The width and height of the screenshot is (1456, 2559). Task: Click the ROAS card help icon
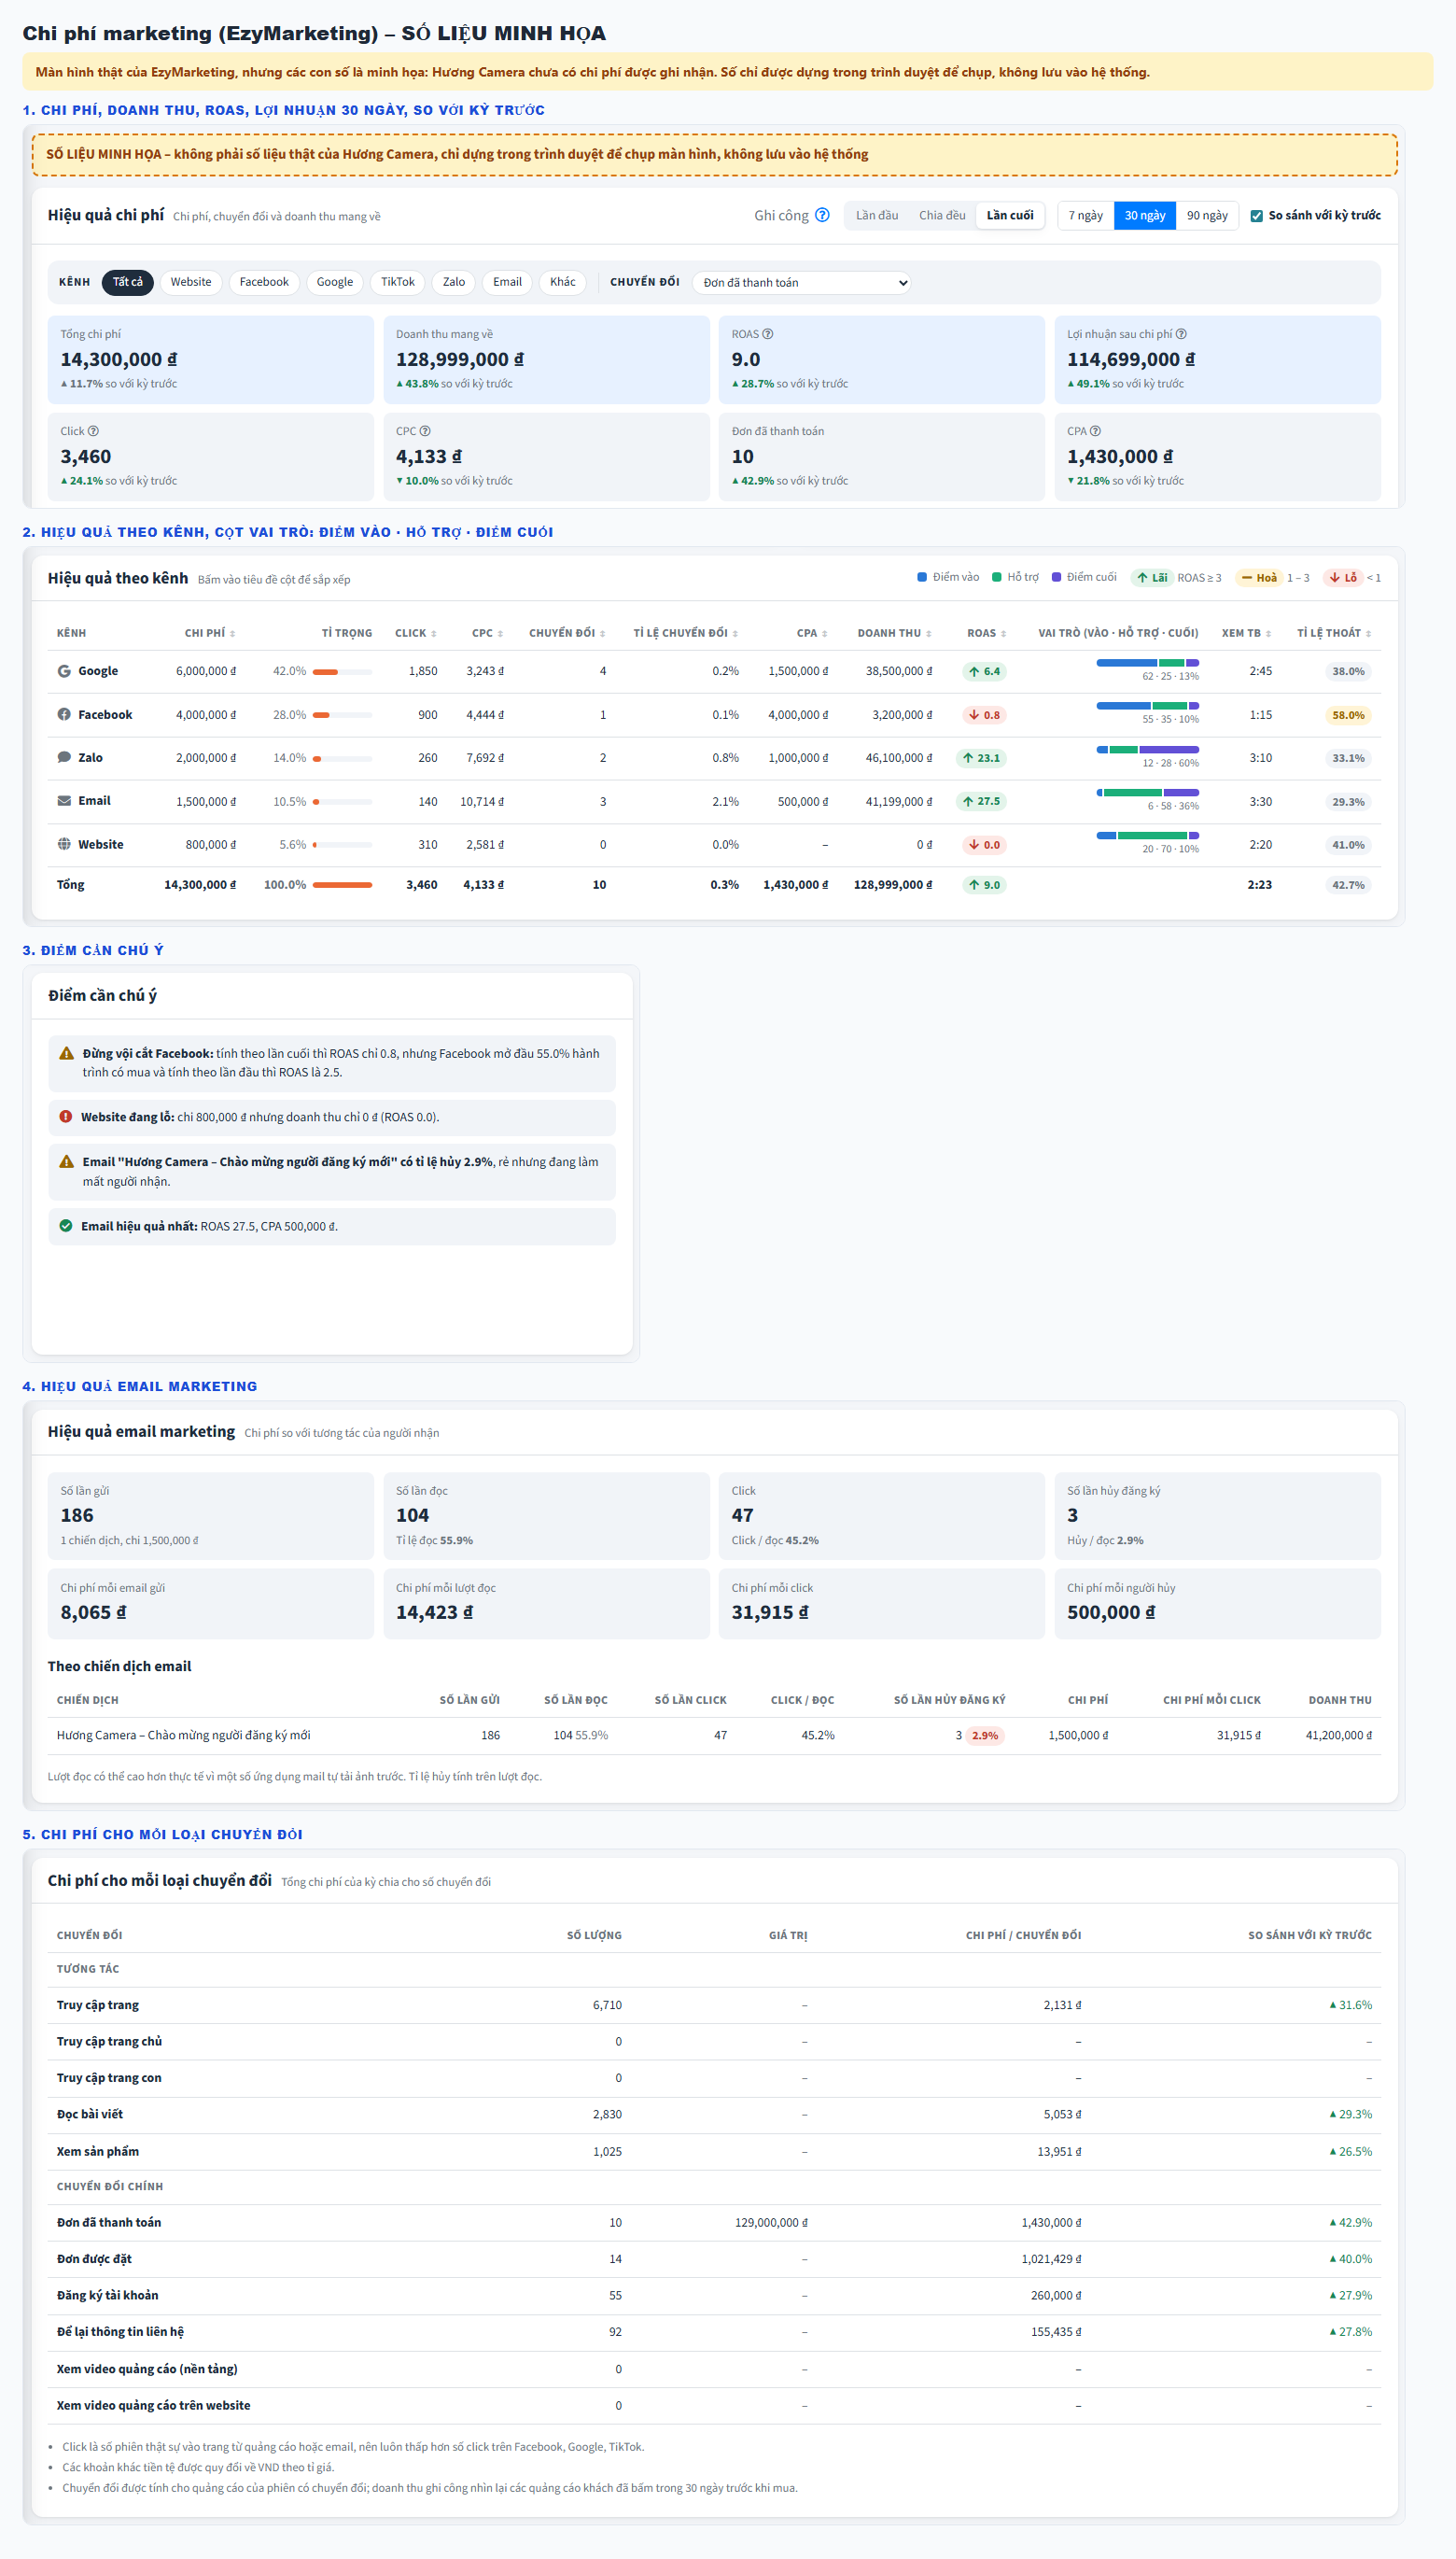768,334
